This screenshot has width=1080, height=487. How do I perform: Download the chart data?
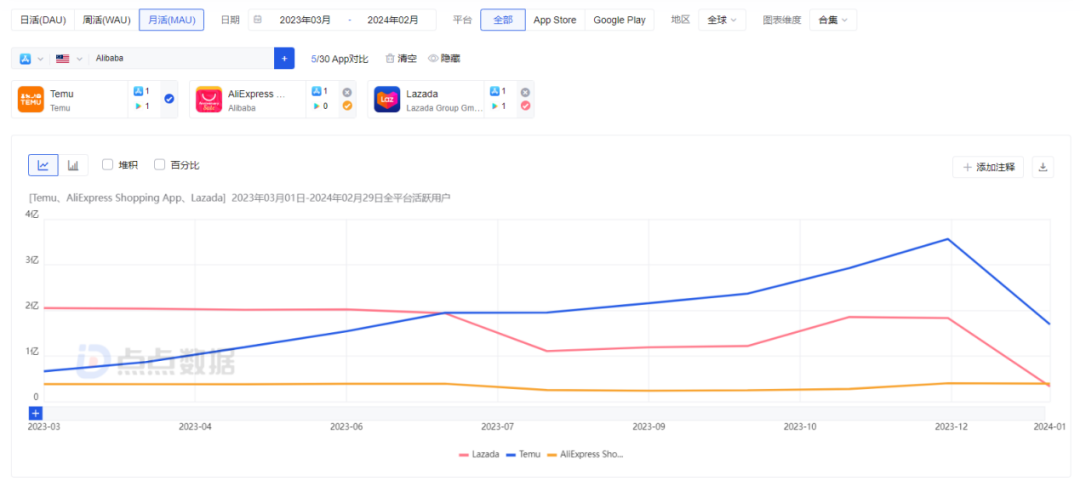pyautogui.click(x=1043, y=167)
